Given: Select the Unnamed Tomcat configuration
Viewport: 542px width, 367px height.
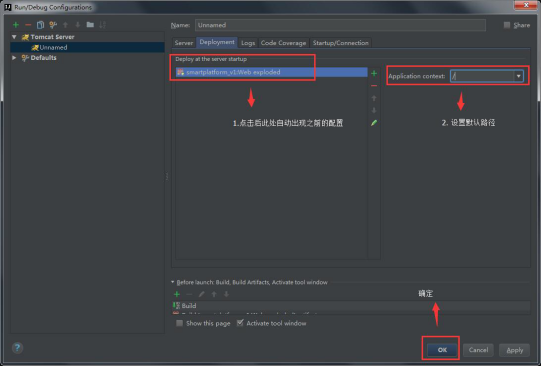Looking at the screenshot, I should 87,47.
